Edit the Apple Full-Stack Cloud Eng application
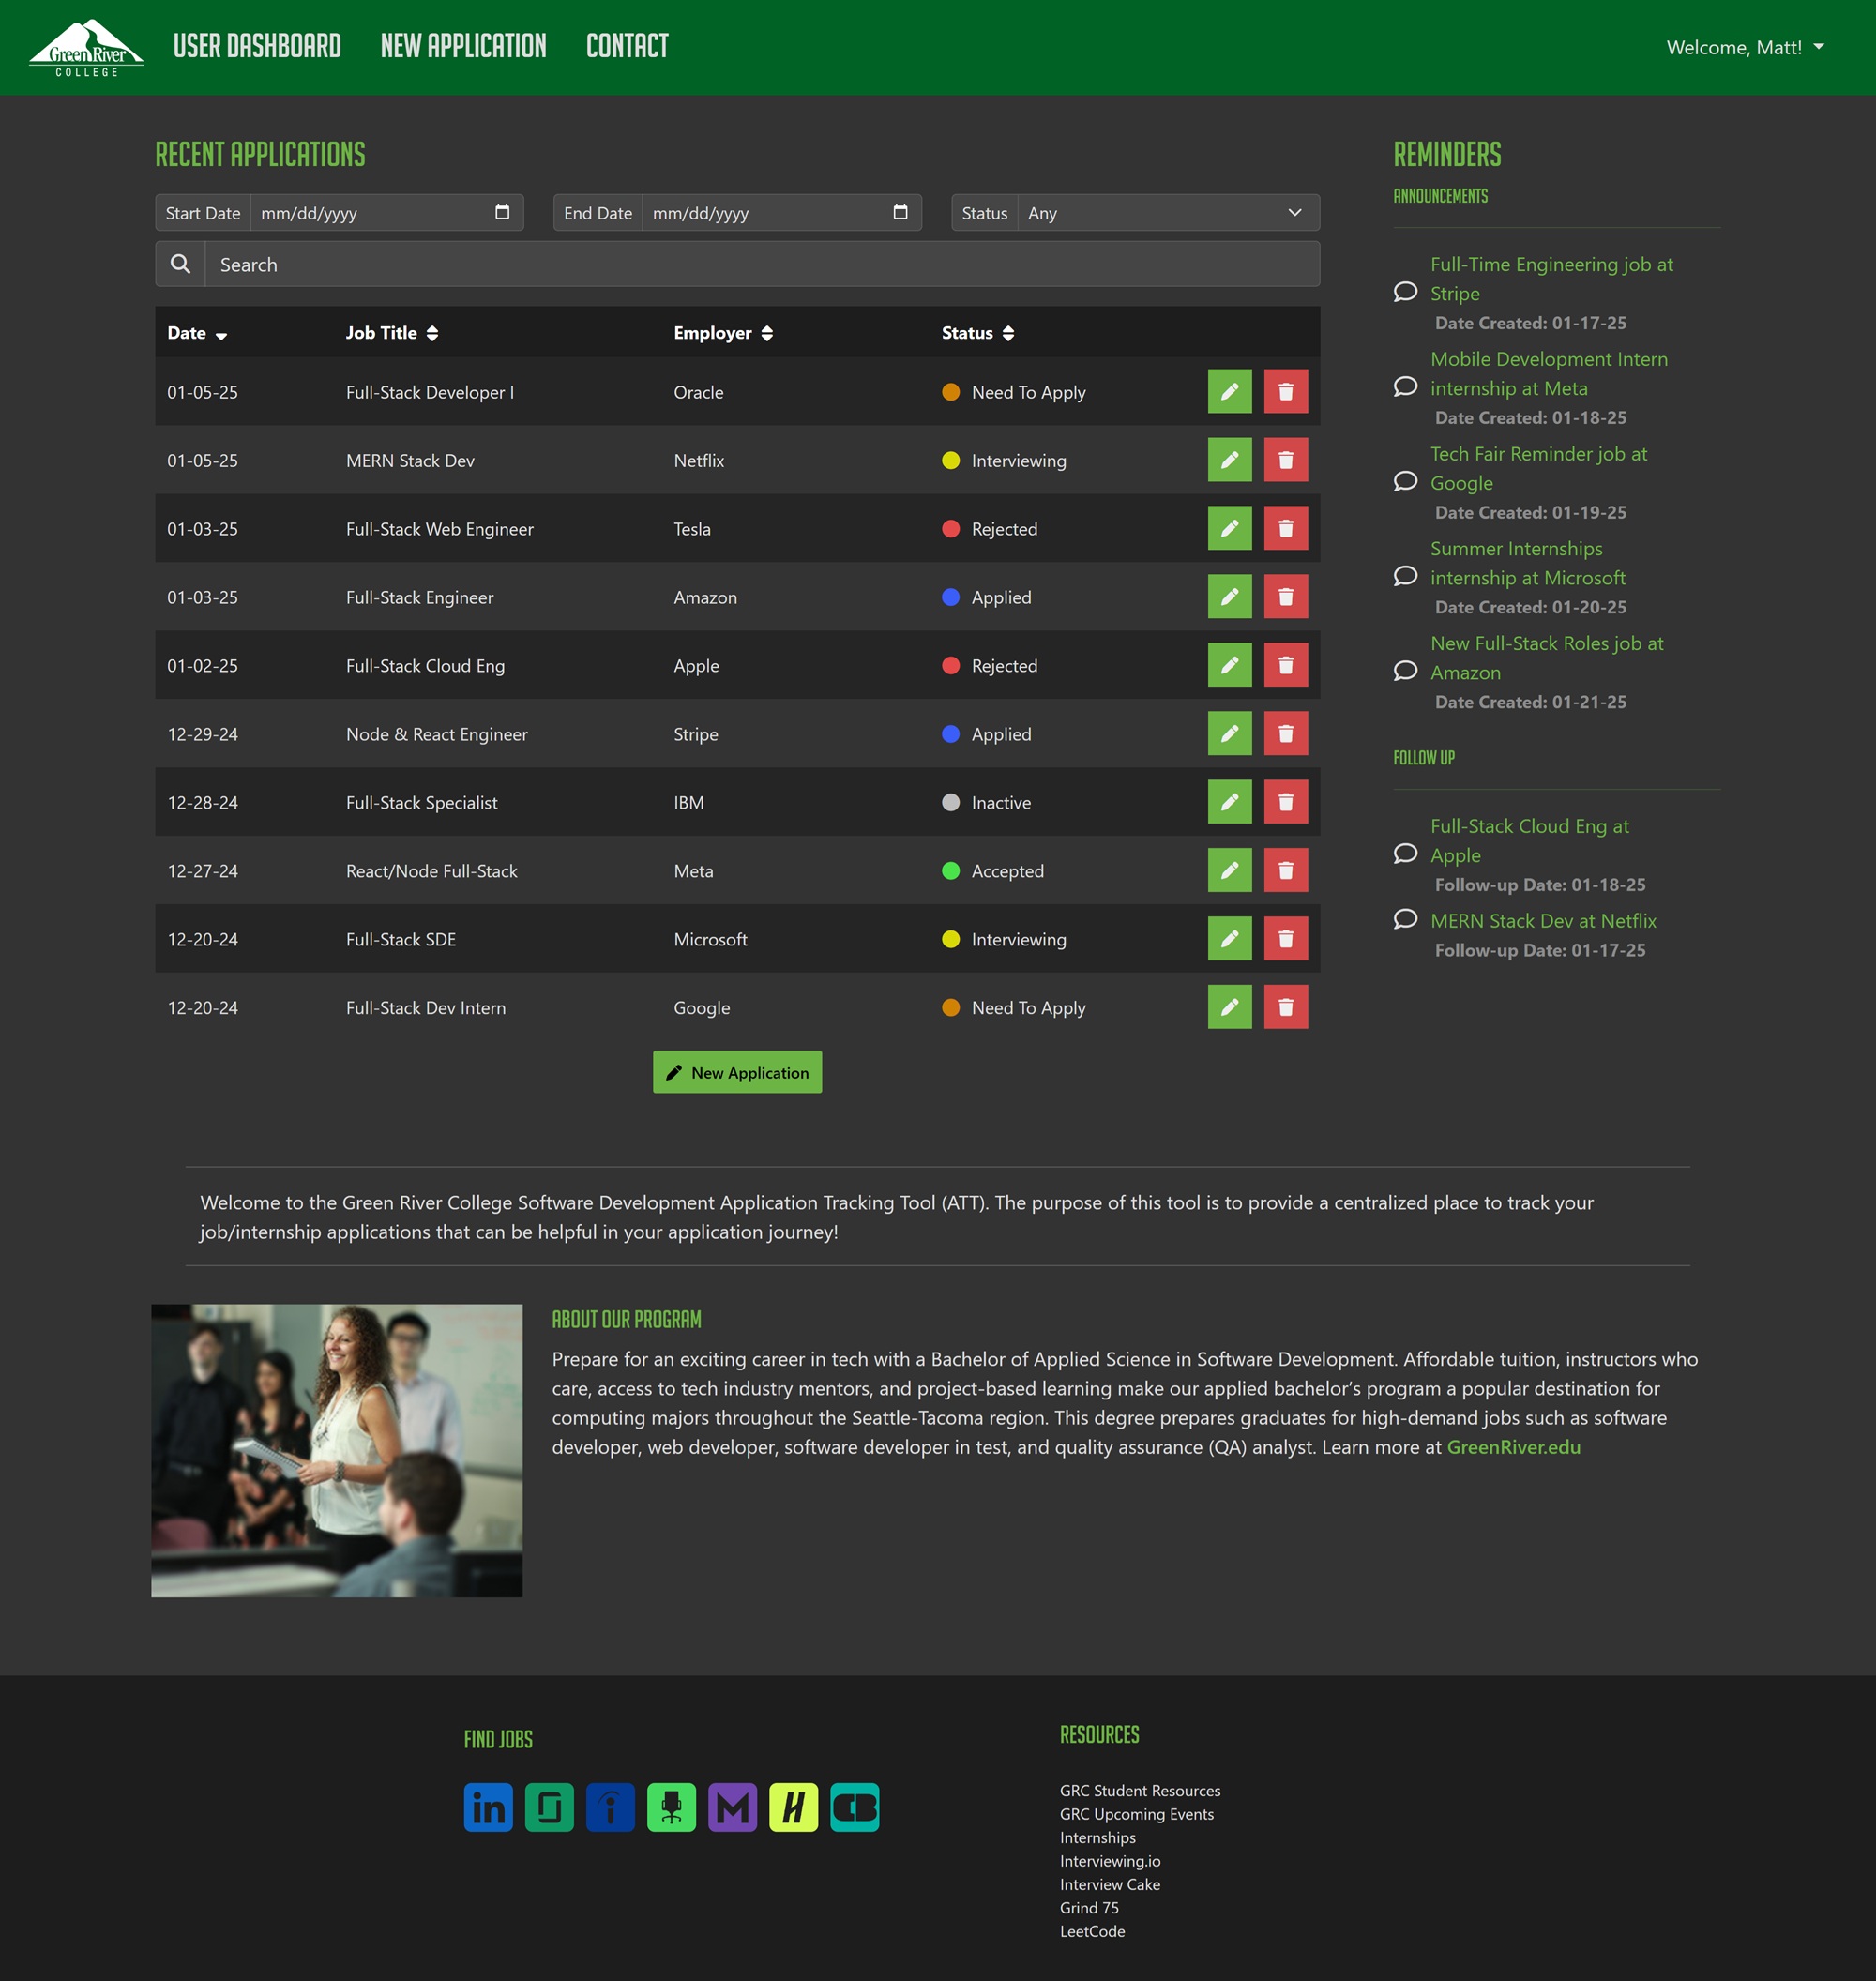Viewport: 1876px width, 1981px height. coord(1229,665)
